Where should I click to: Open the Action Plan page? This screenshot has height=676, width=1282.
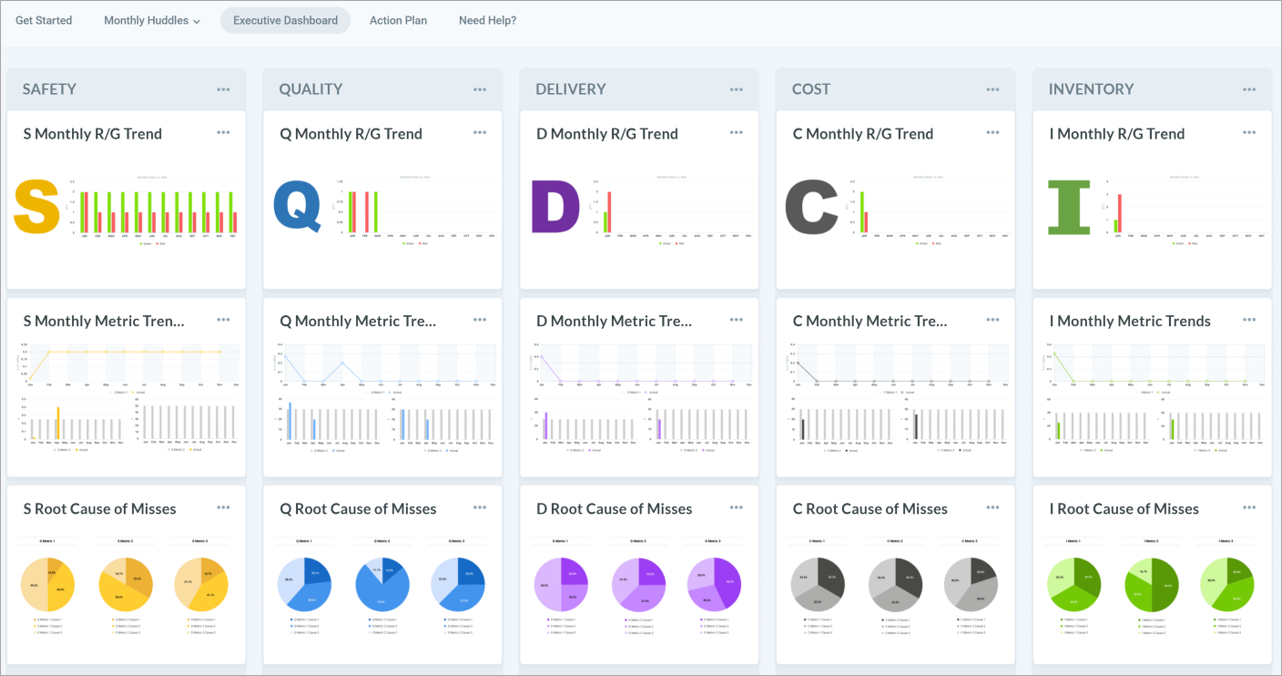397,20
